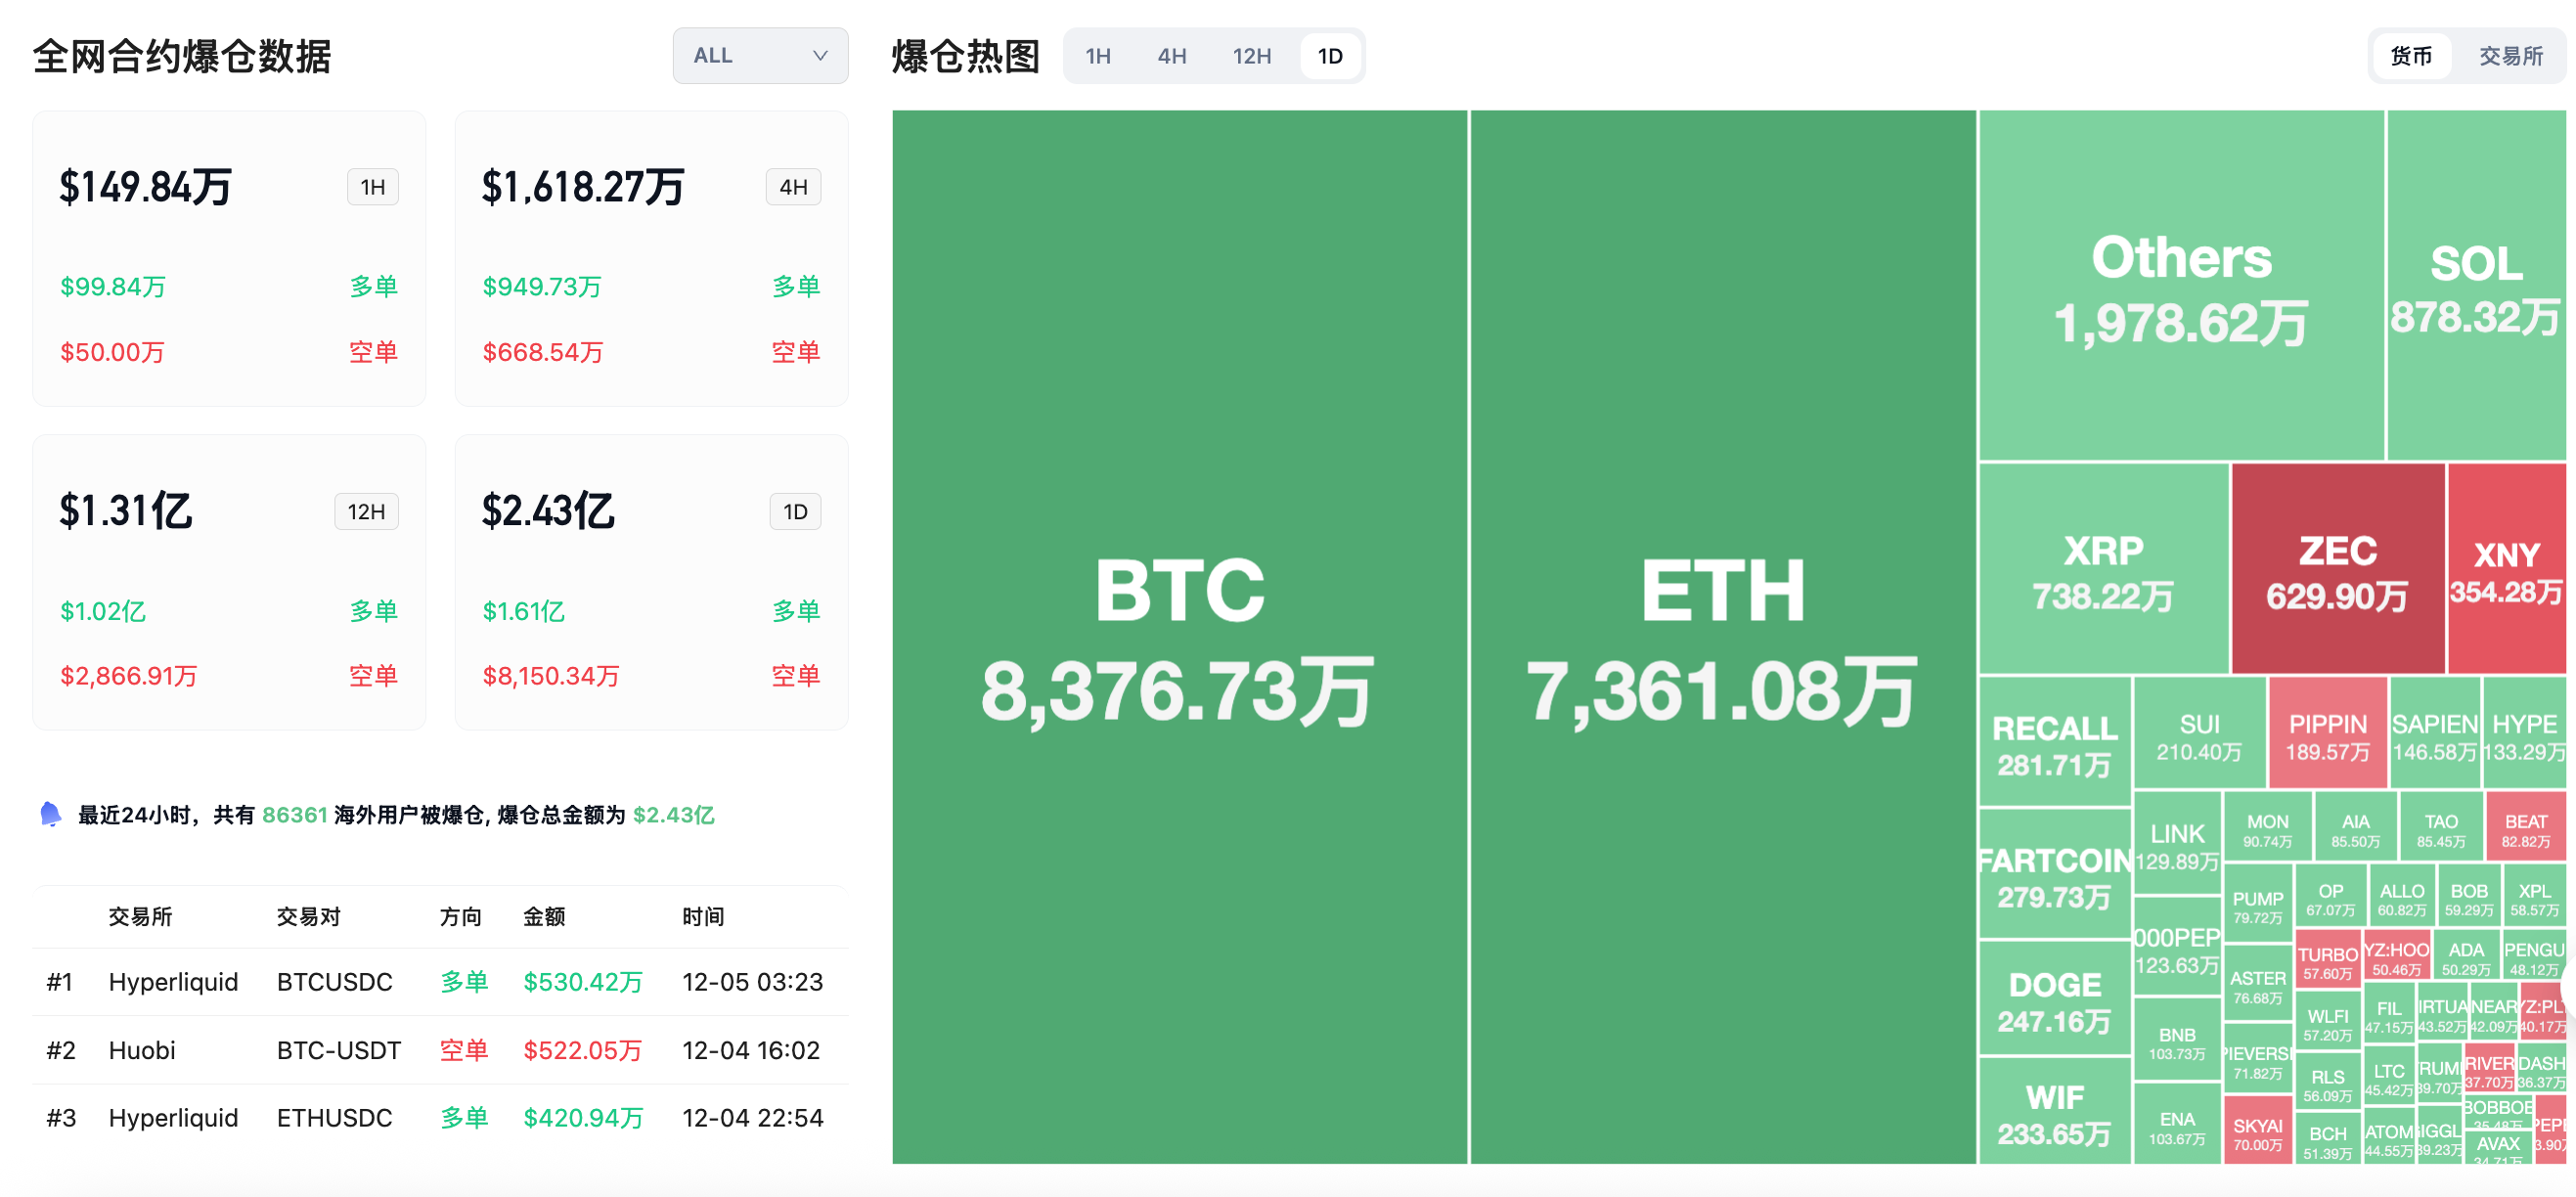Select the red ZEC heatmap tile

2337,570
